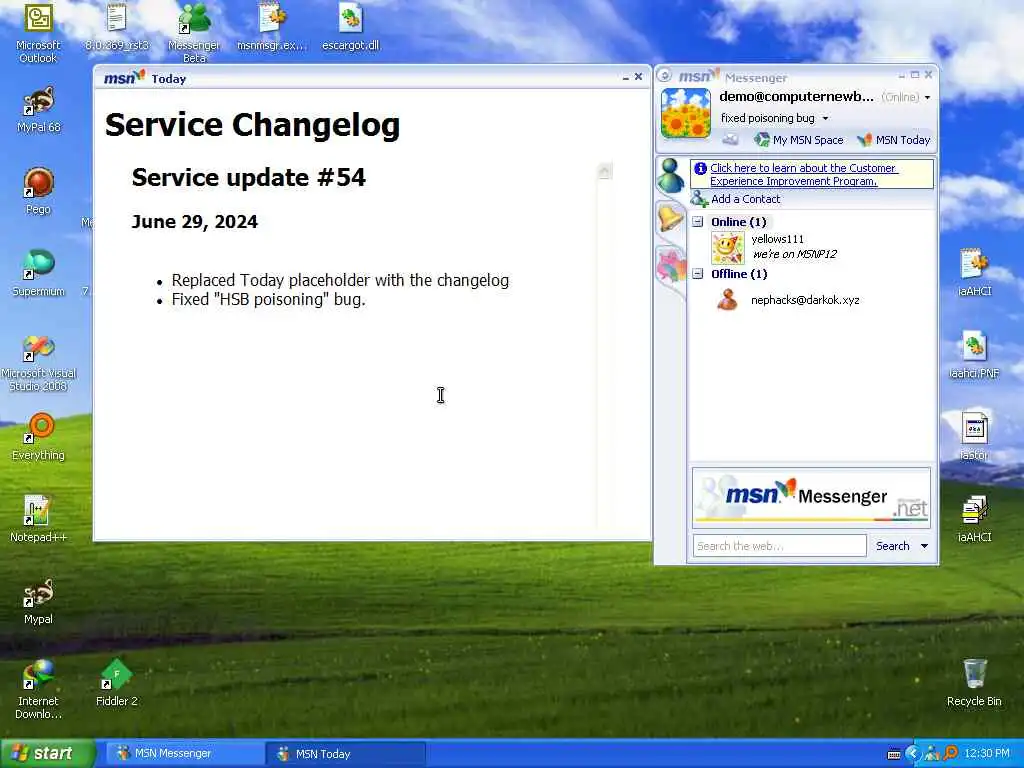
Task: Click the MSN Messenger .net banner
Action: (x=811, y=497)
